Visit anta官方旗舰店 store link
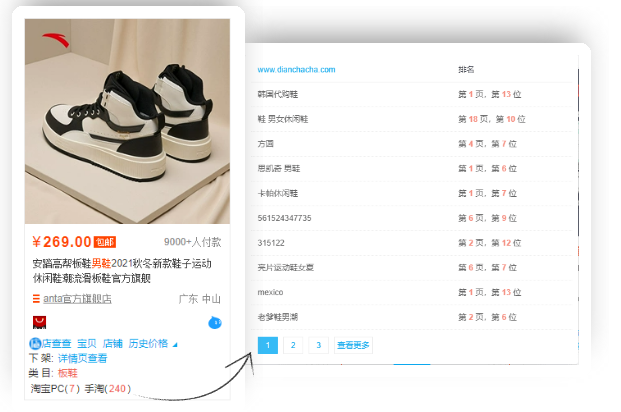621x412 pixels. 77,298
